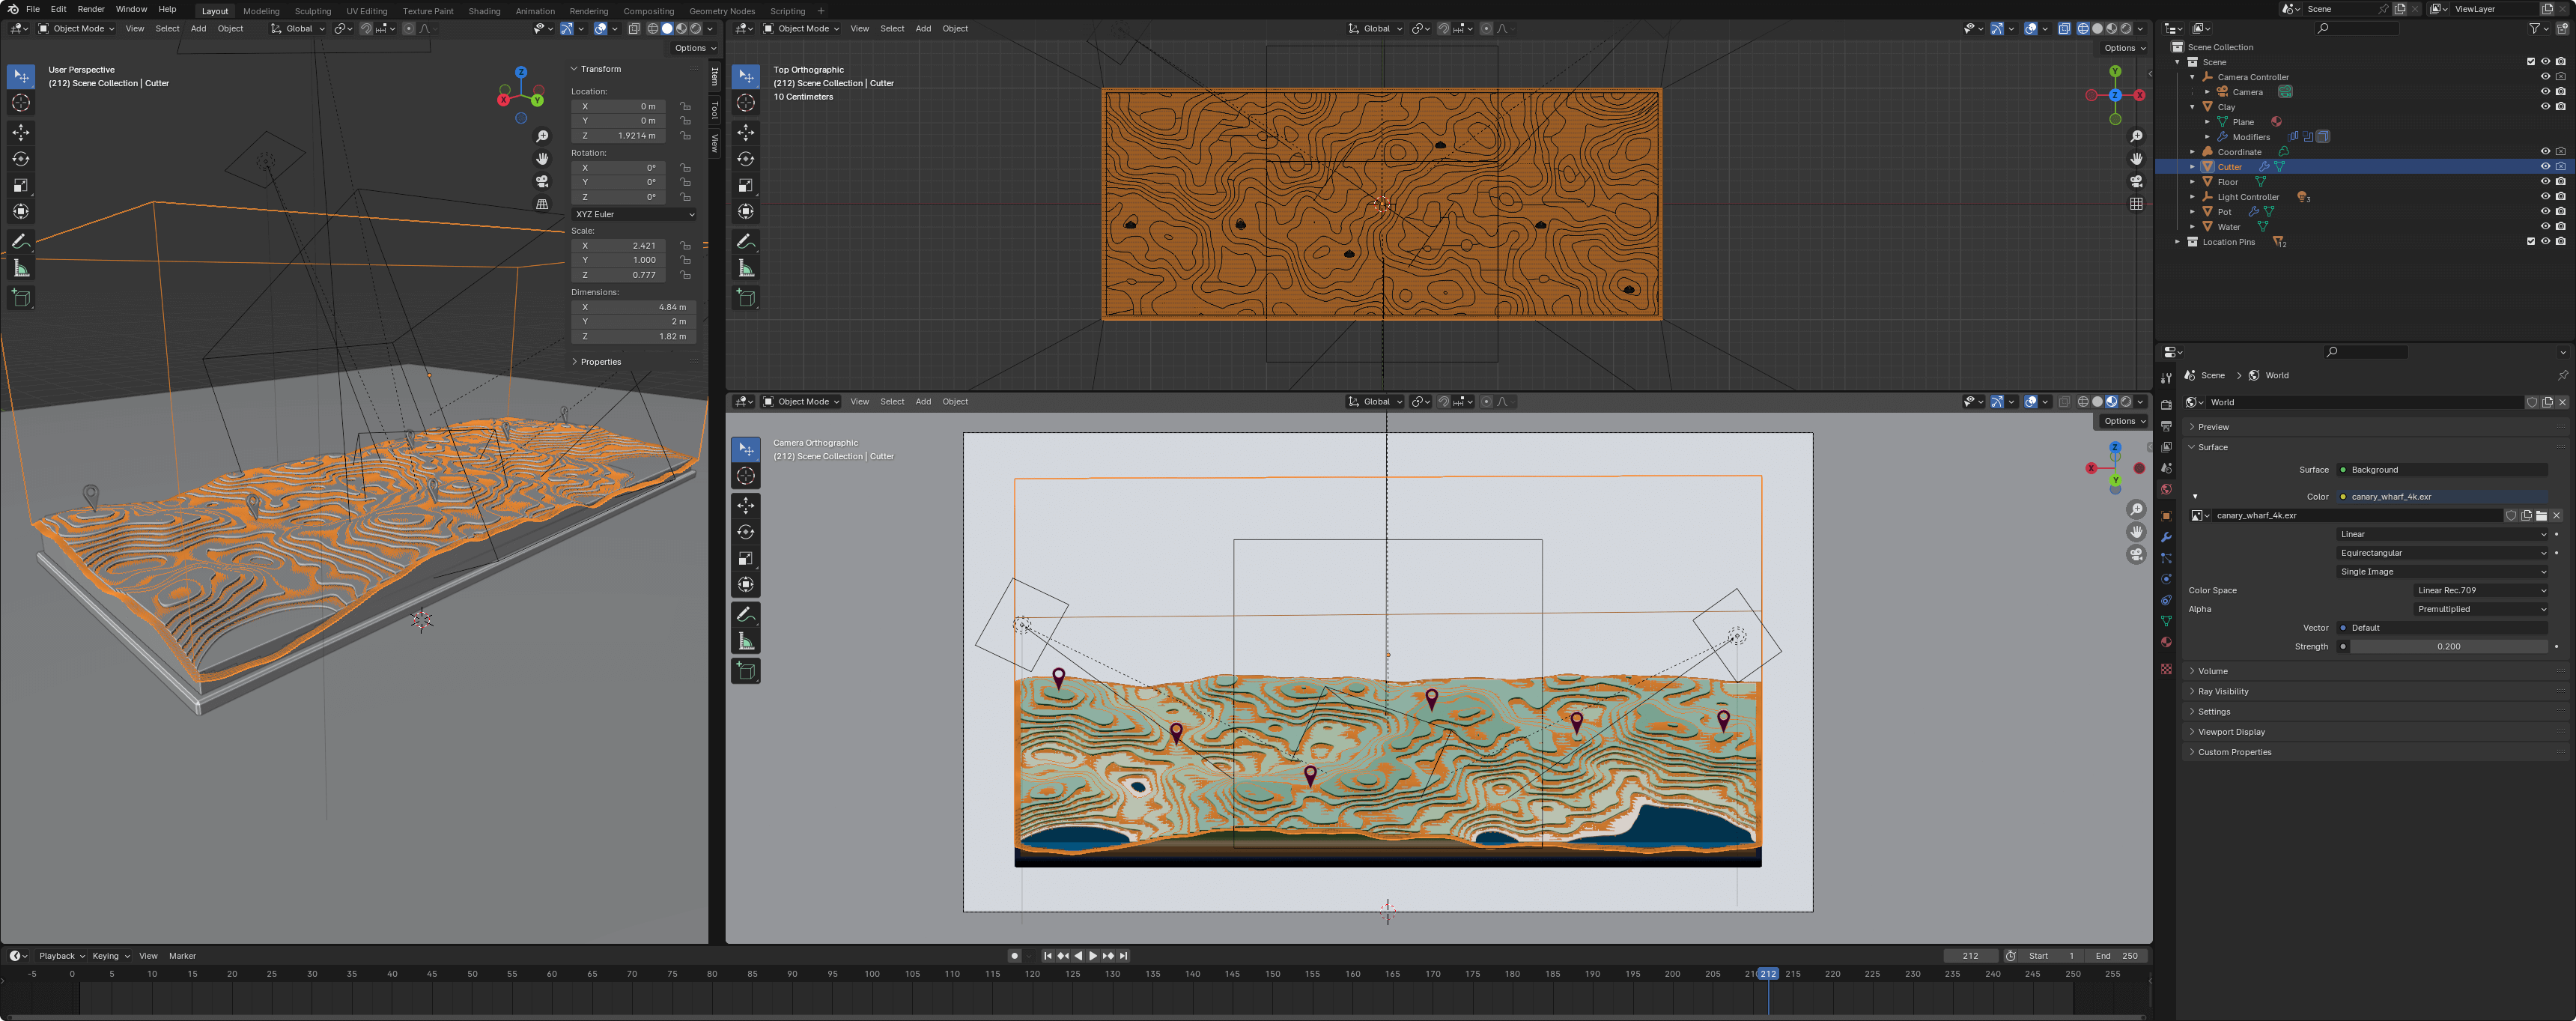Toggle camera view in the perspective viewport
Screen dimensions: 2576x1021
[x=542, y=181]
